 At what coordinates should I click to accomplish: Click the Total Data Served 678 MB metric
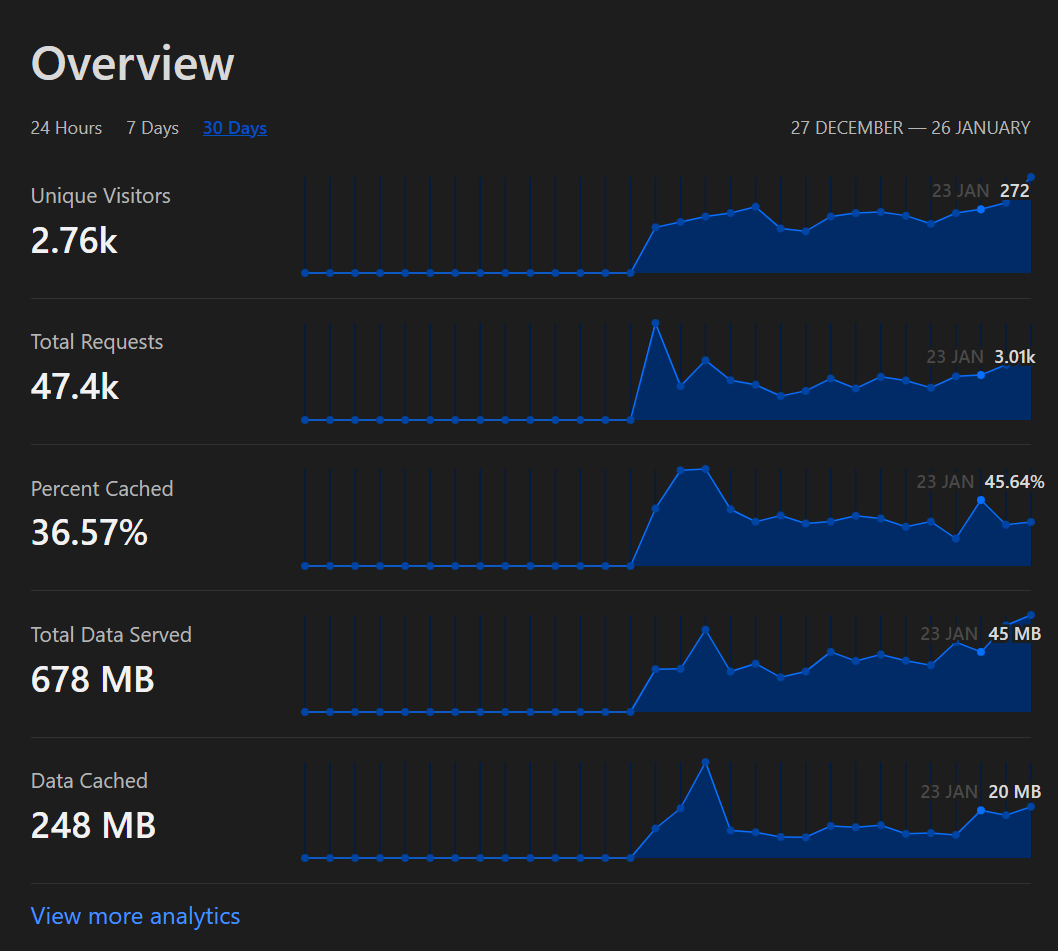pos(92,679)
